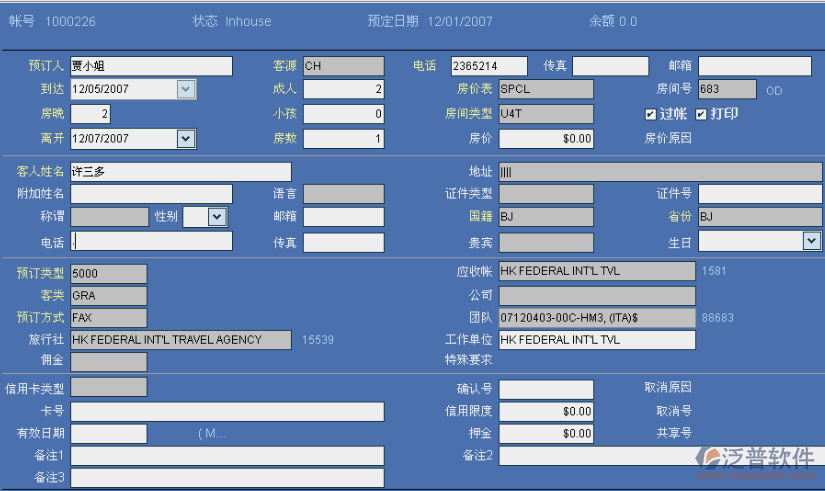Click the 称谓 title field
Image resolution: width=825 pixels, height=491 pixels.
coord(109,216)
